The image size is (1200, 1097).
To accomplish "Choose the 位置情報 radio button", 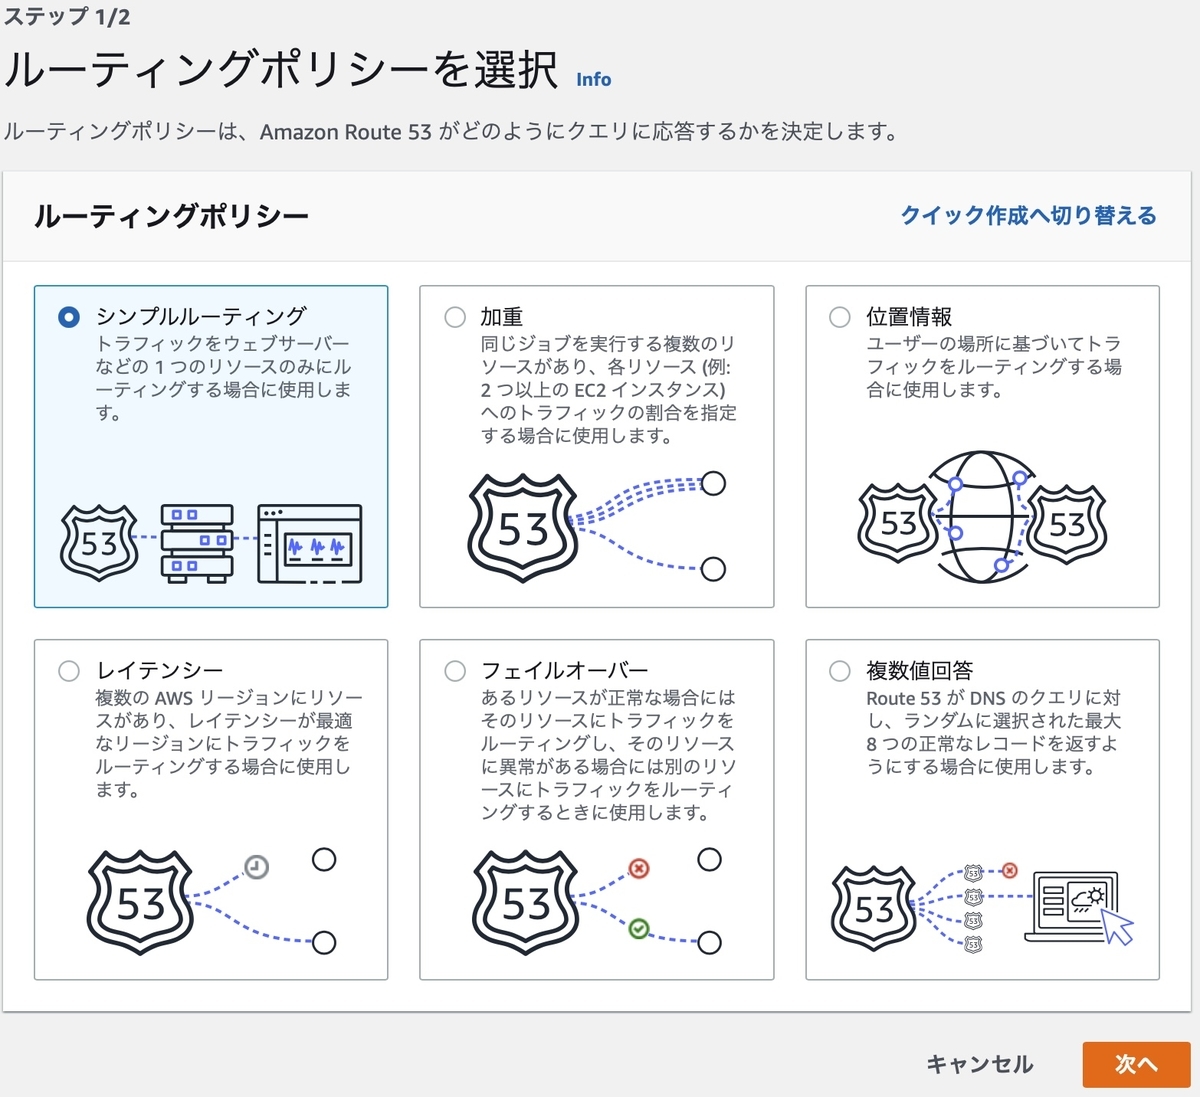I will [x=840, y=317].
